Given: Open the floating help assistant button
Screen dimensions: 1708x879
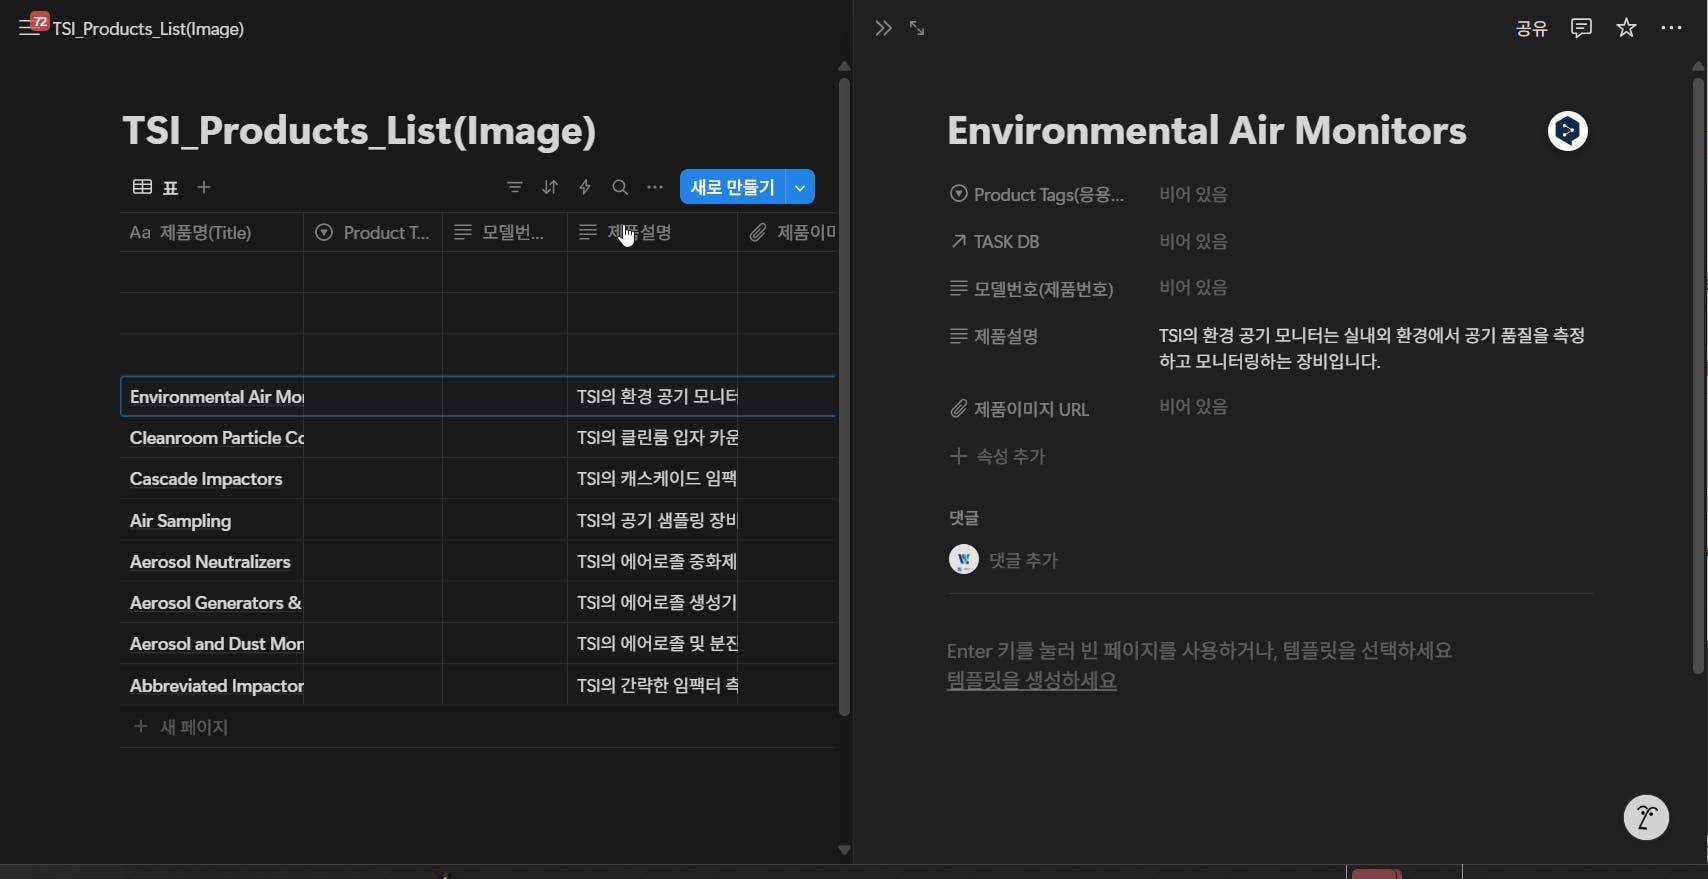Looking at the screenshot, I should tap(1646, 818).
